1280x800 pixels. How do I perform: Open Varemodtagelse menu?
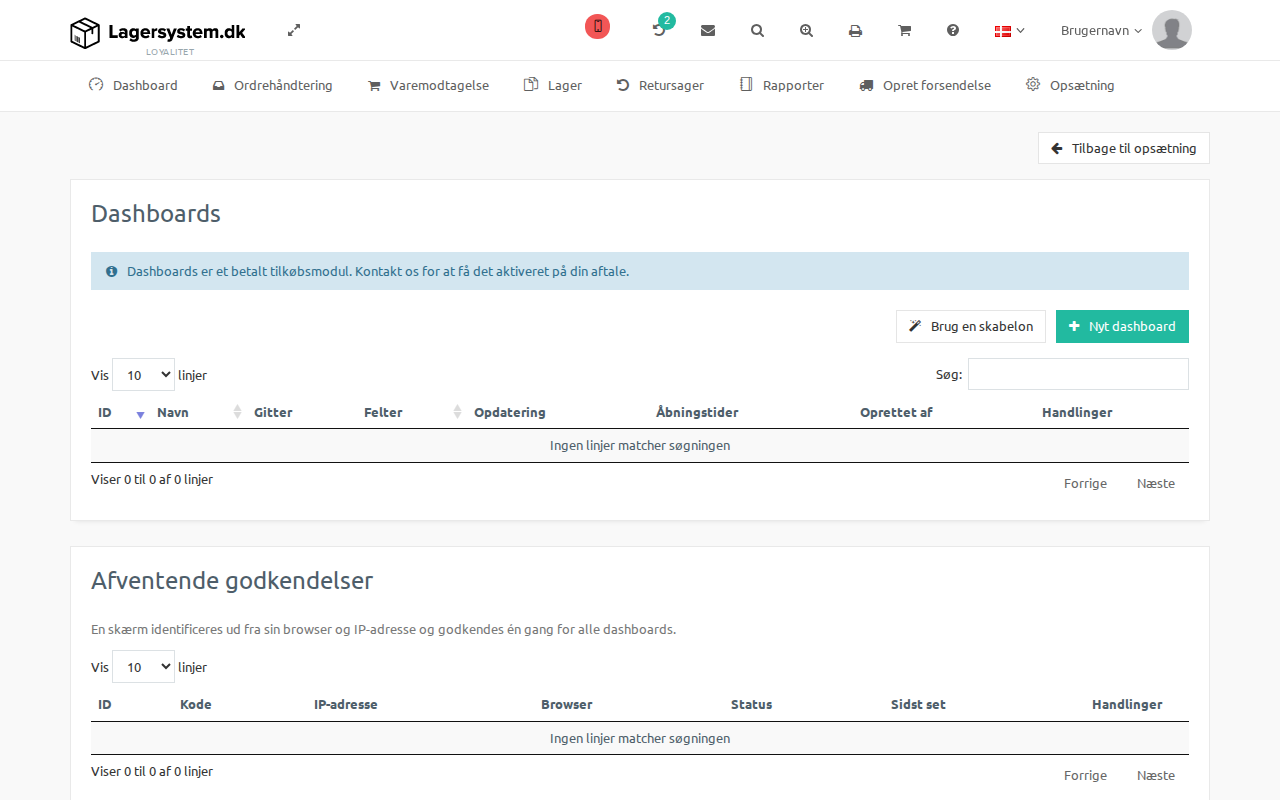(x=428, y=86)
